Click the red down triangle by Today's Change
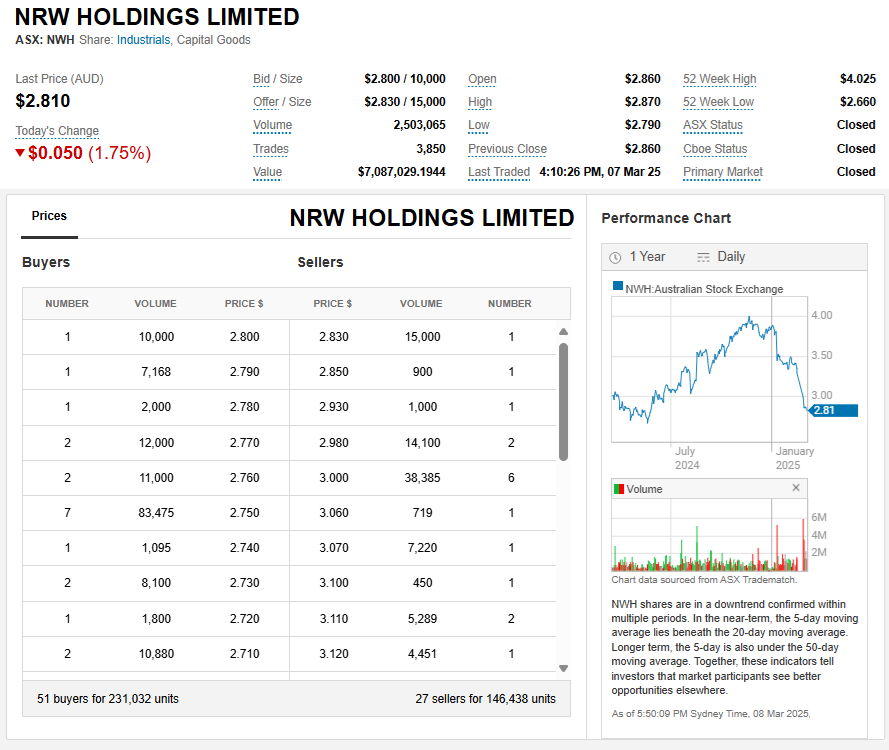Image resolution: width=889 pixels, height=750 pixels. (x=20, y=153)
